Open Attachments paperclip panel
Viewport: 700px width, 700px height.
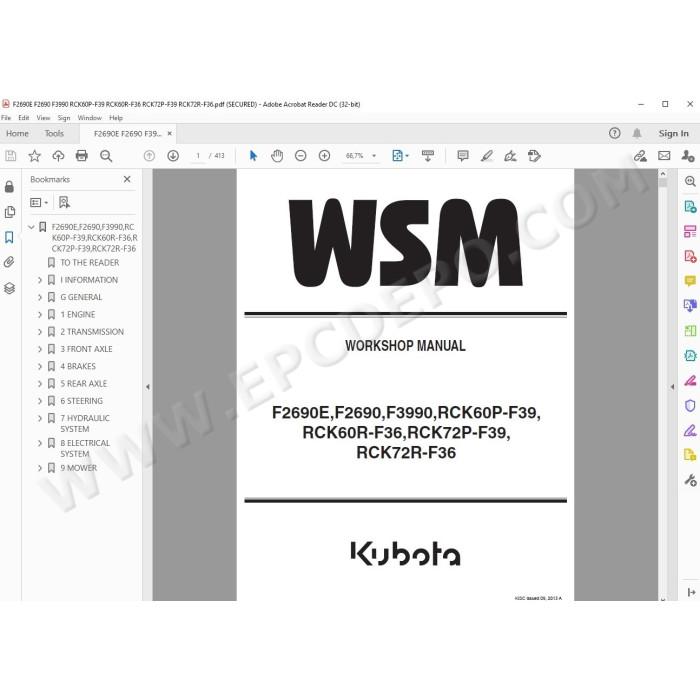click(9, 262)
